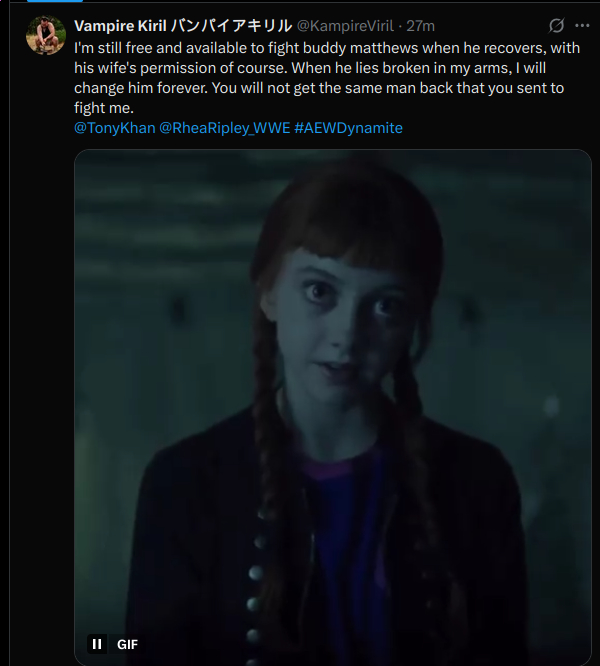Click the dot separator before 27m

click(400, 25)
